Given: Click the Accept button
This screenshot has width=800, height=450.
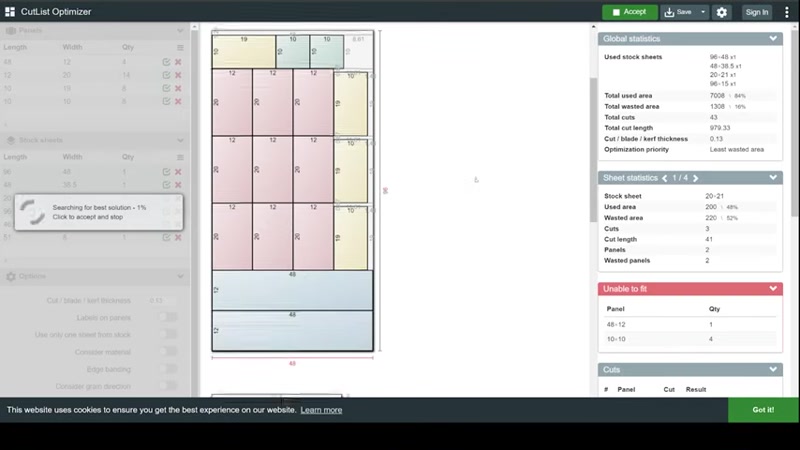Looking at the screenshot, I should [x=629, y=12].
